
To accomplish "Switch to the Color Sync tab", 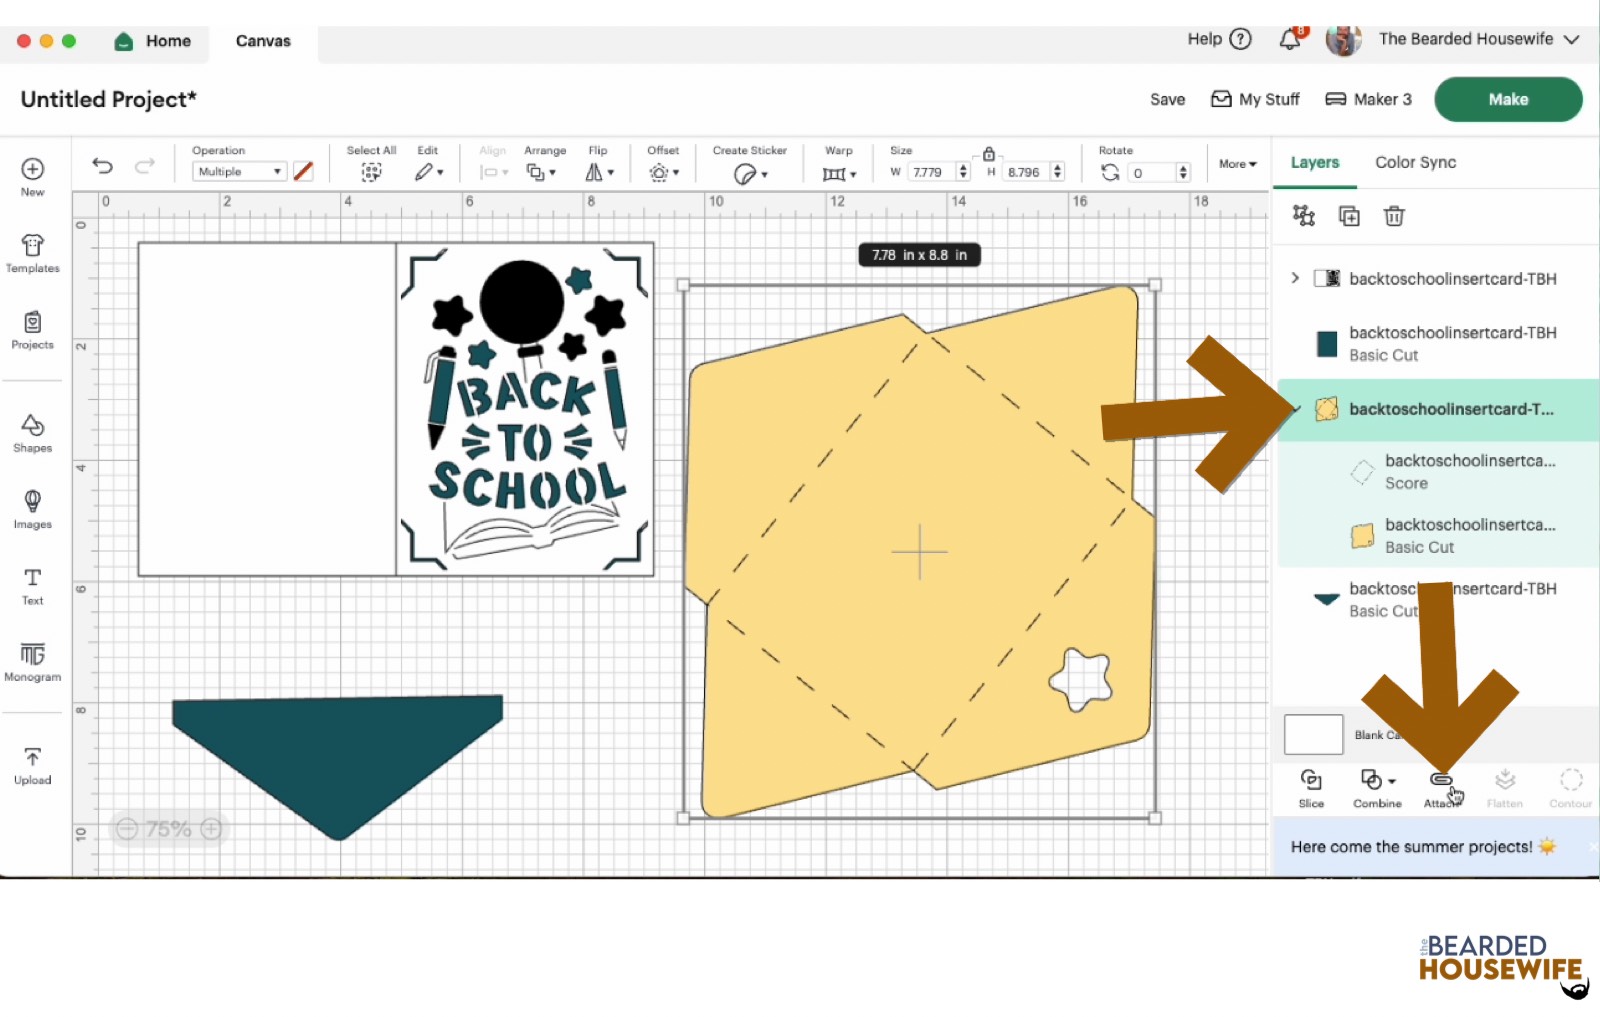I will (1415, 162).
